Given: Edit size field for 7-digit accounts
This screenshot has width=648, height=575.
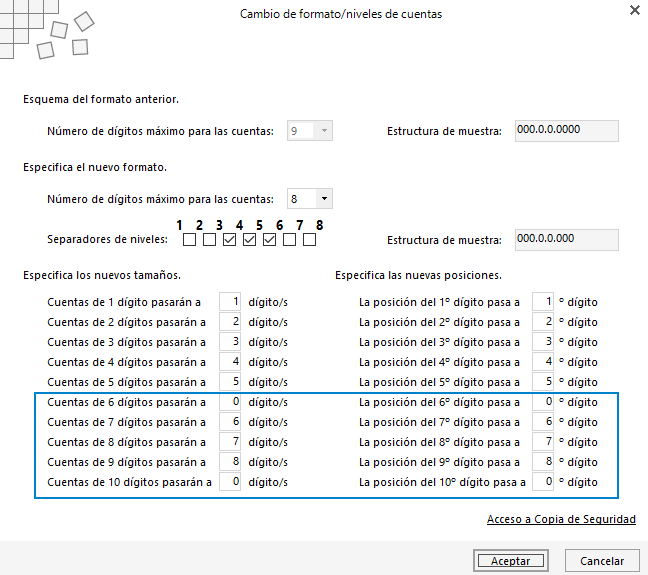Looking at the screenshot, I should click(230, 422).
